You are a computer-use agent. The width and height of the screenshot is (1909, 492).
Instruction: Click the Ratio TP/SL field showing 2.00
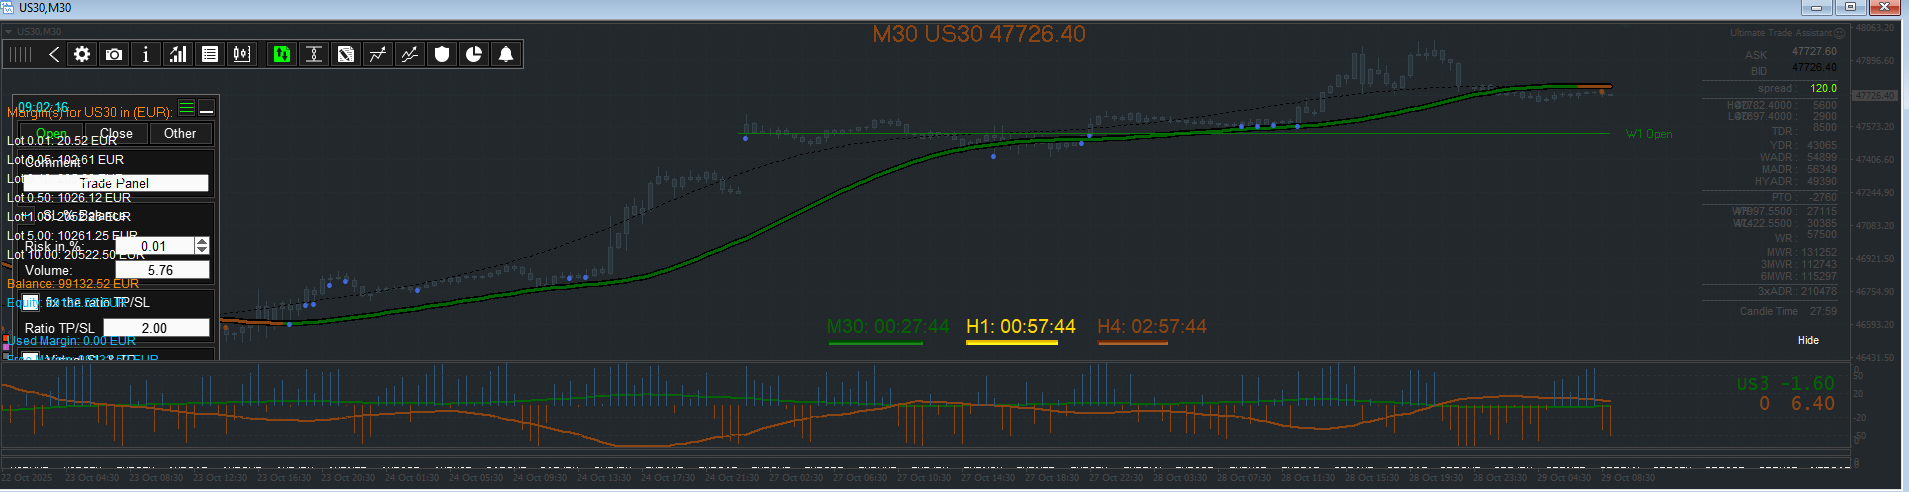pyautogui.click(x=156, y=328)
